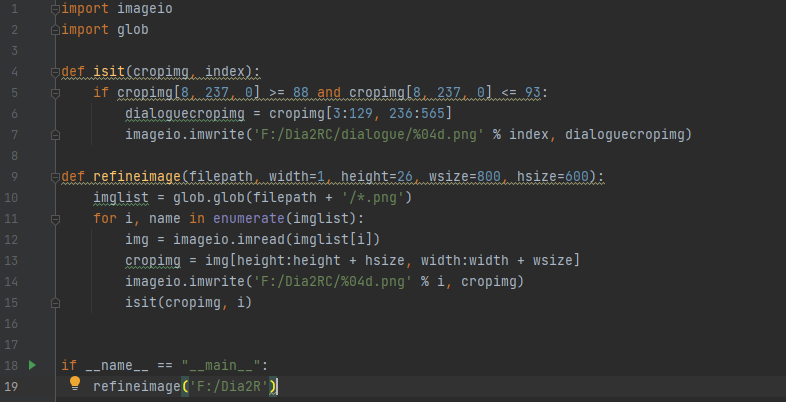Click the 'enumerate' builtin in the for loop

pos(249,219)
